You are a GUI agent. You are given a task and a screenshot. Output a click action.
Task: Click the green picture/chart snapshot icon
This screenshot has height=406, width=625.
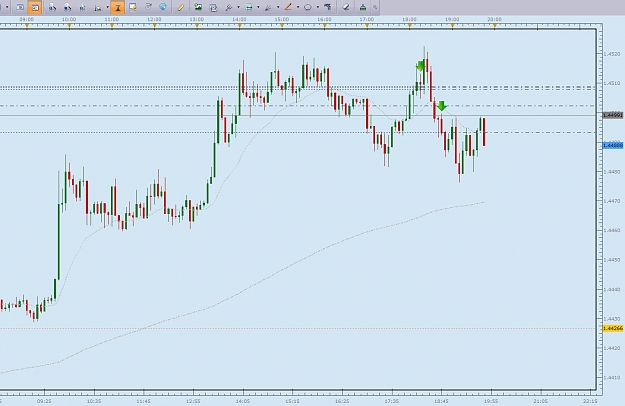coord(198,7)
